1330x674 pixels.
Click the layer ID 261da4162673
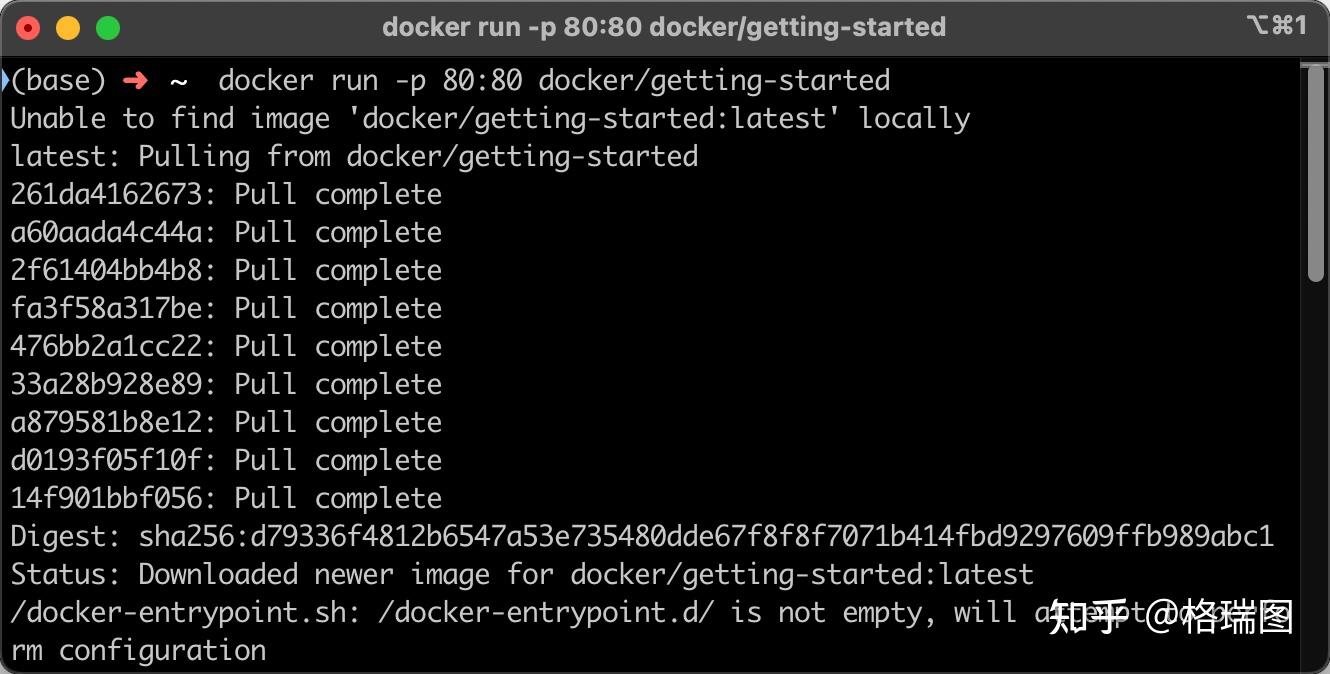(106, 195)
